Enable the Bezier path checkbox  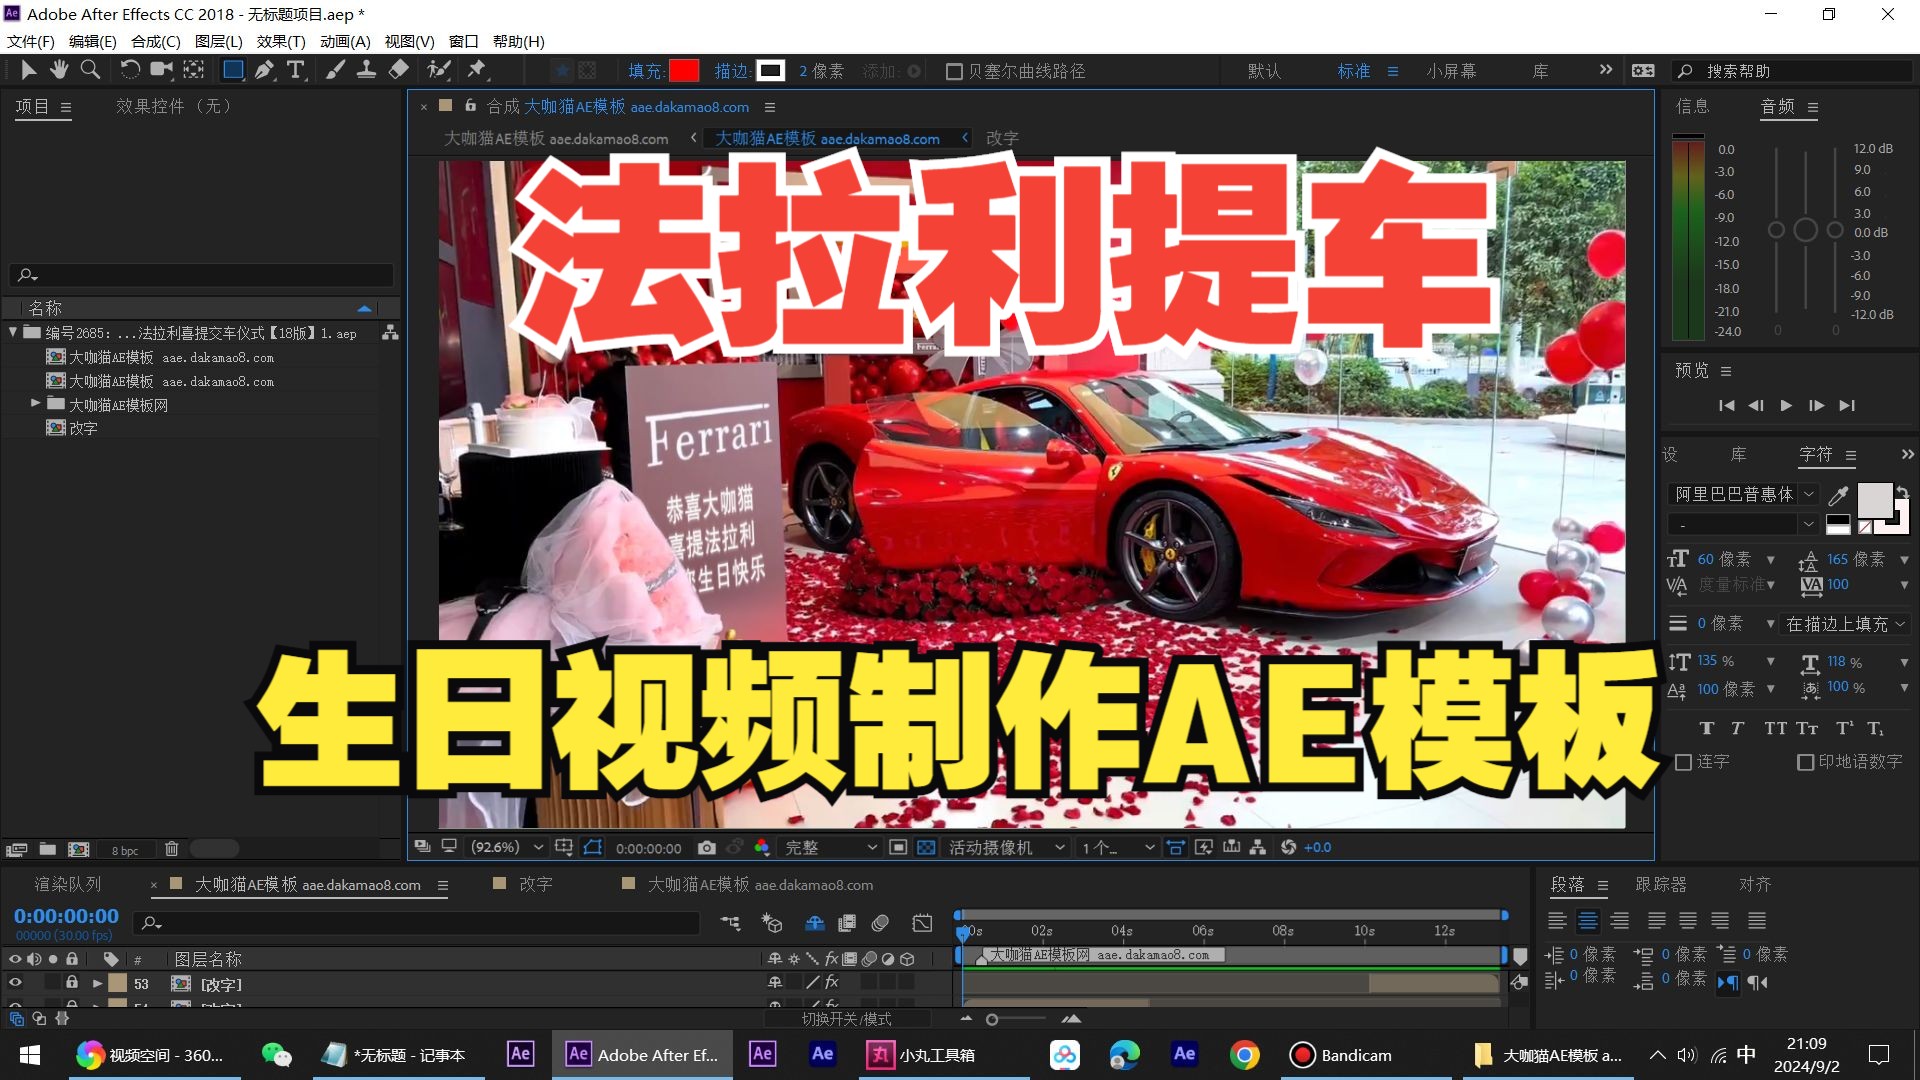[954, 71]
